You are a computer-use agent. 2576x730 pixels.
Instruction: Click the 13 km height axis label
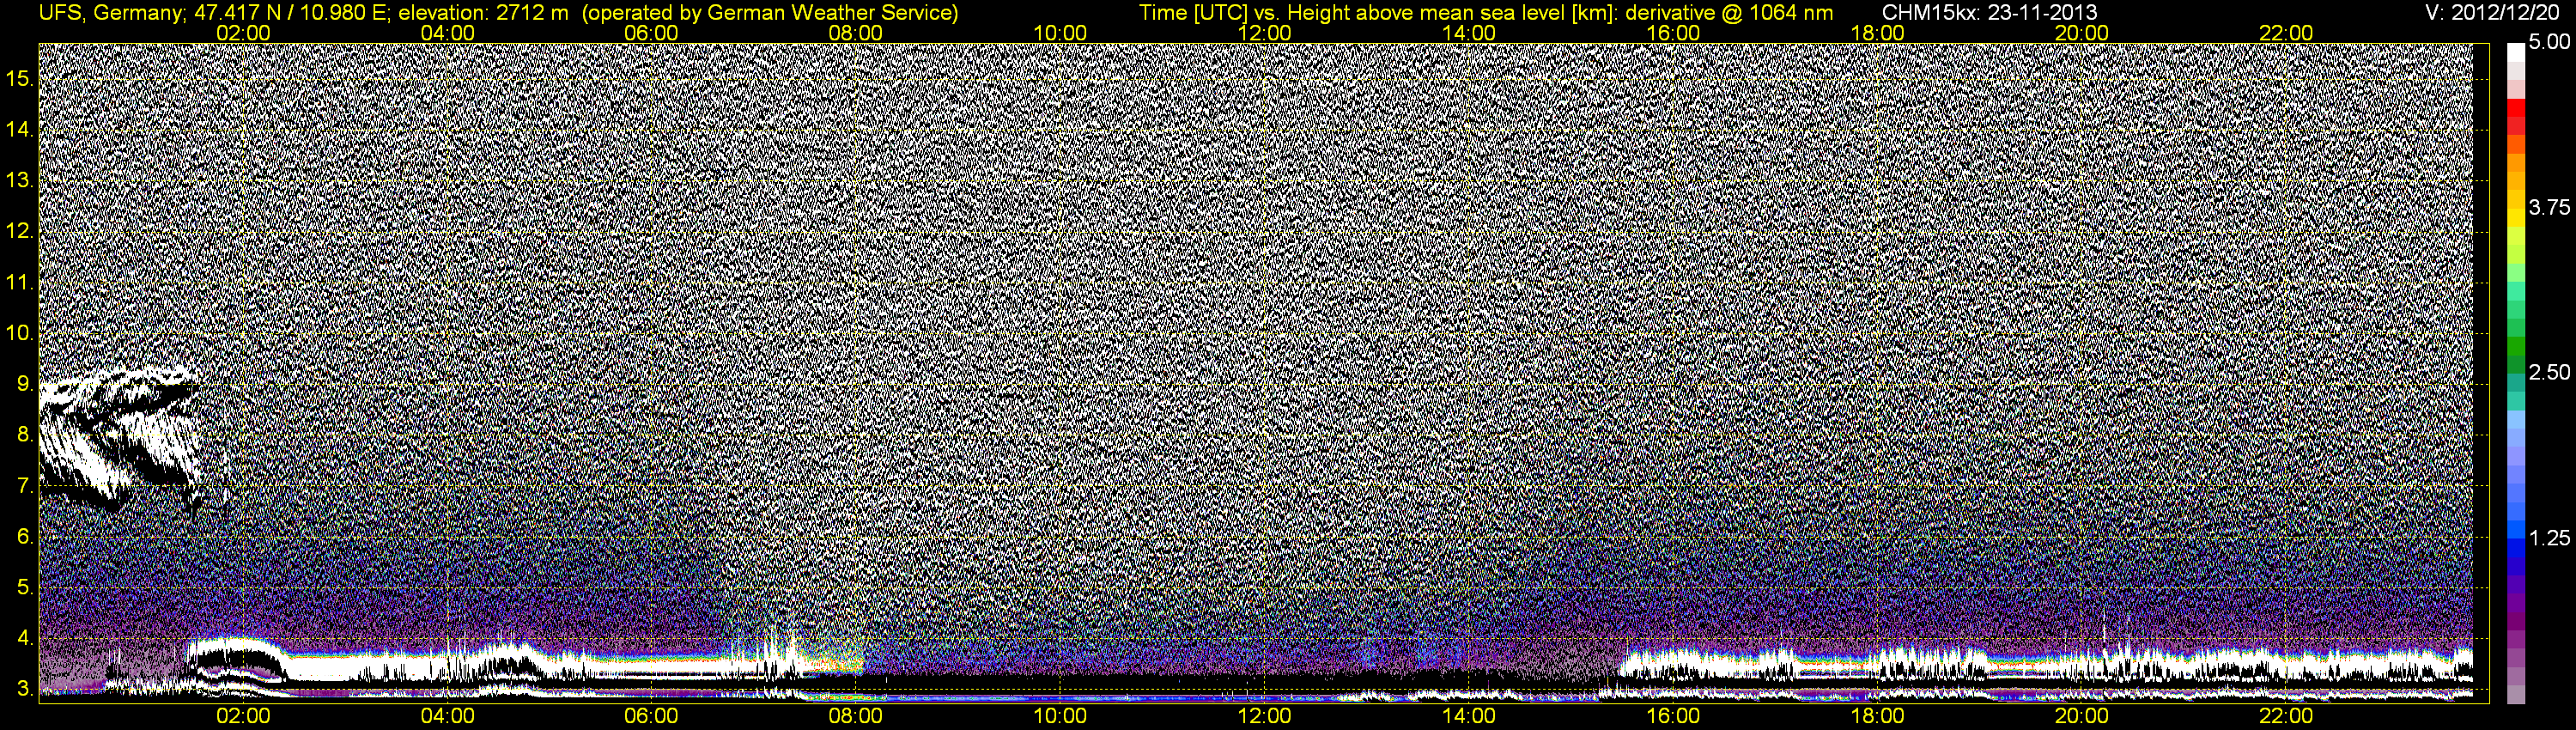(x=18, y=180)
